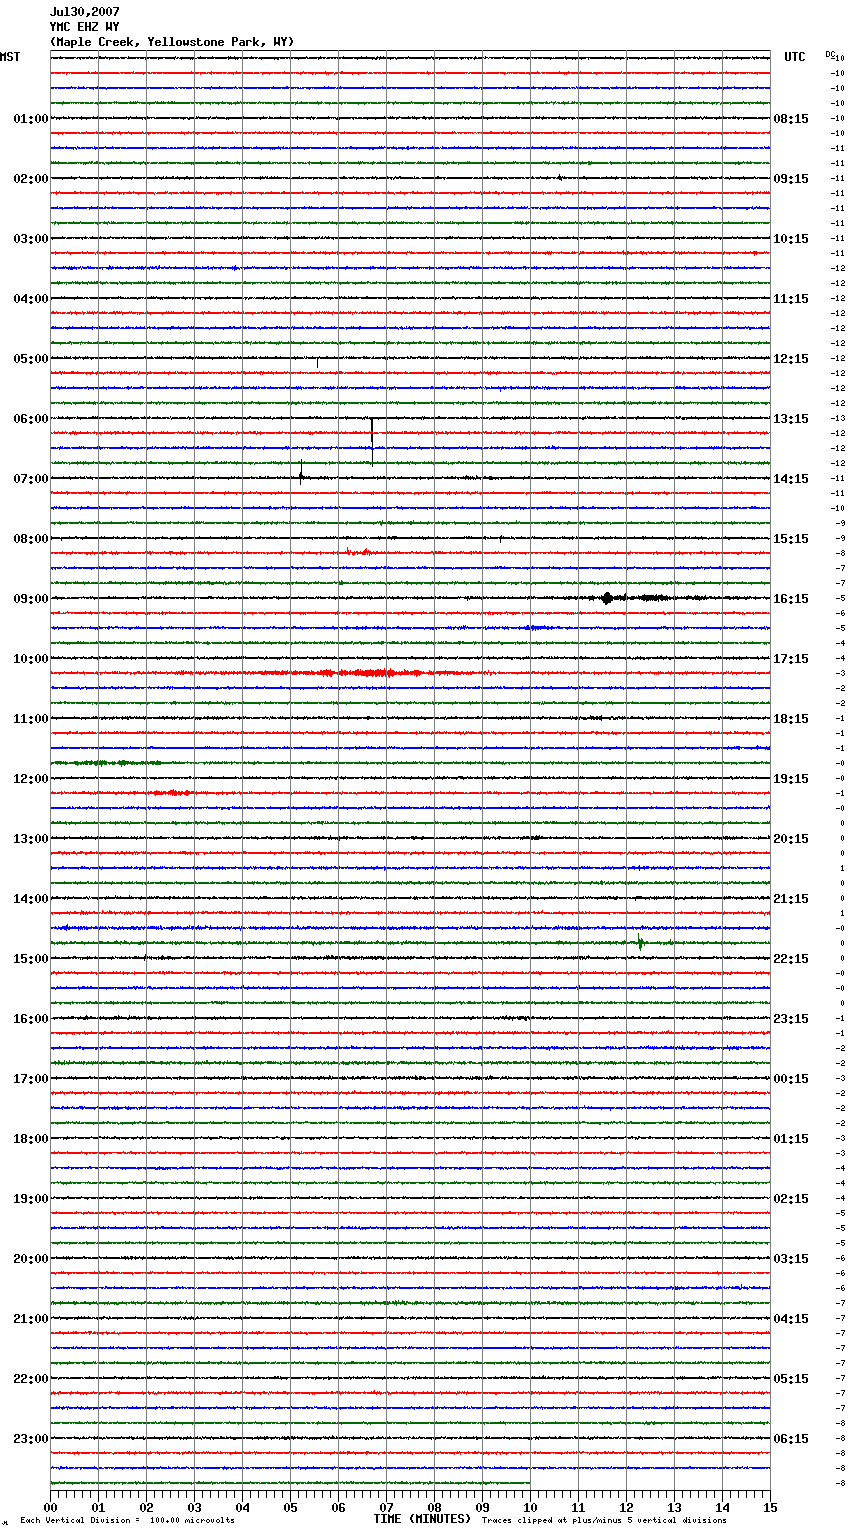Image resolution: width=850 pixels, height=1534 pixels.
Task: Click the 'Each Vertical Division = 100.00 microvolts' note
Action: click(x=127, y=1521)
